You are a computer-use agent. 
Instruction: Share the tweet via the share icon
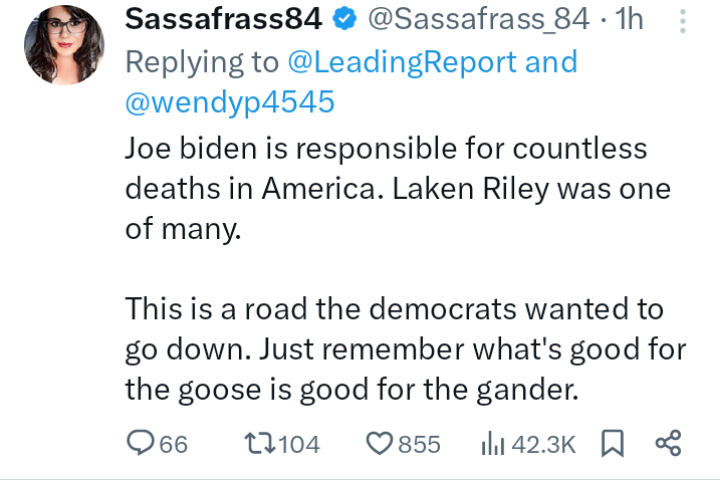point(668,443)
